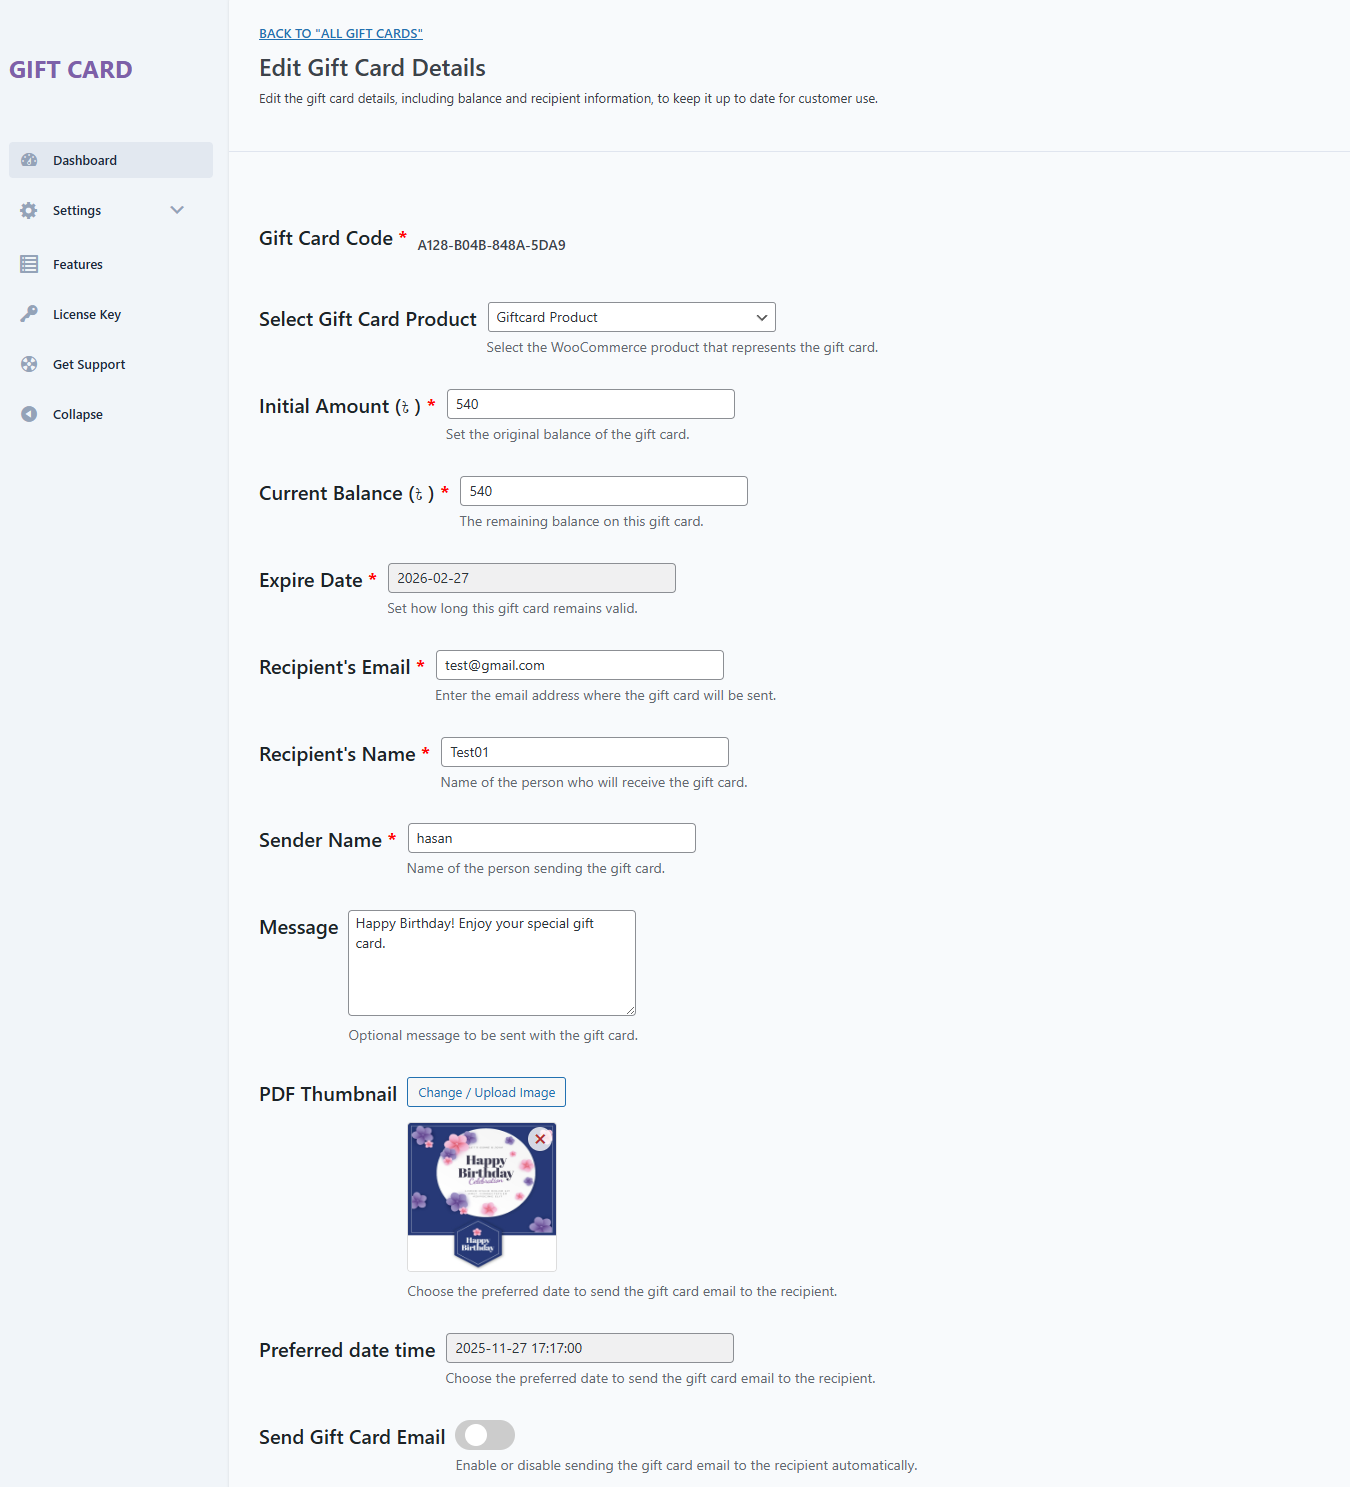Image resolution: width=1350 pixels, height=1487 pixels.
Task: Enable the Send Gift Card Email toggle
Action: point(485,1435)
